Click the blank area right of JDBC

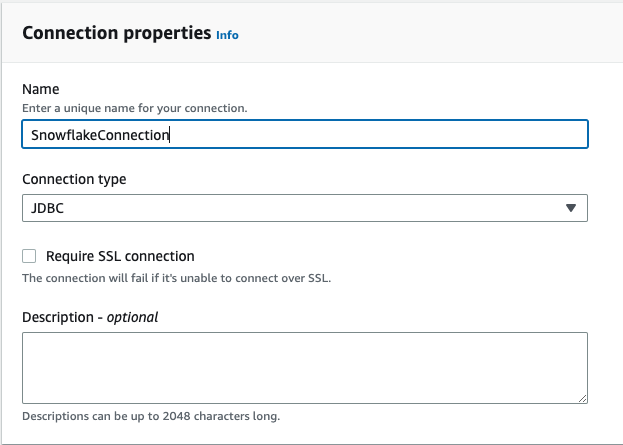click(300, 208)
